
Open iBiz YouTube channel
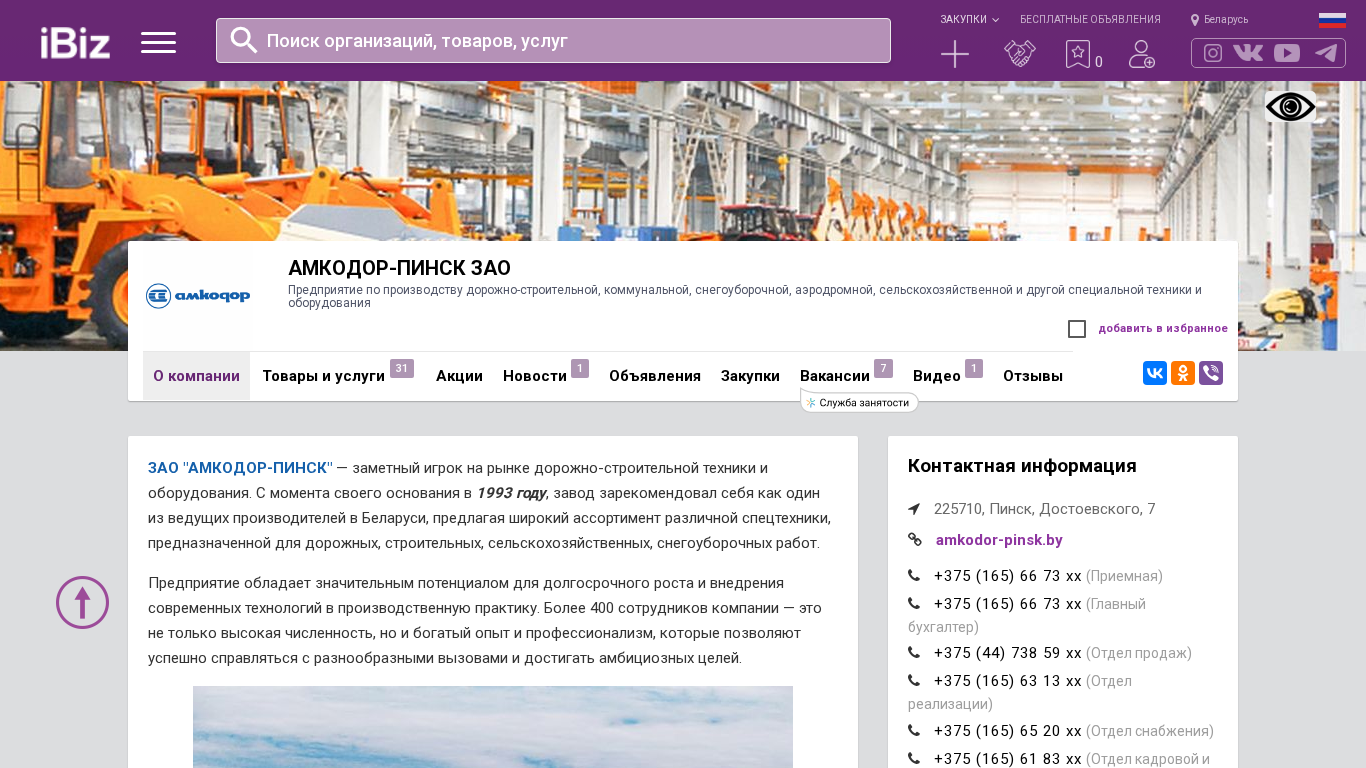(1287, 53)
